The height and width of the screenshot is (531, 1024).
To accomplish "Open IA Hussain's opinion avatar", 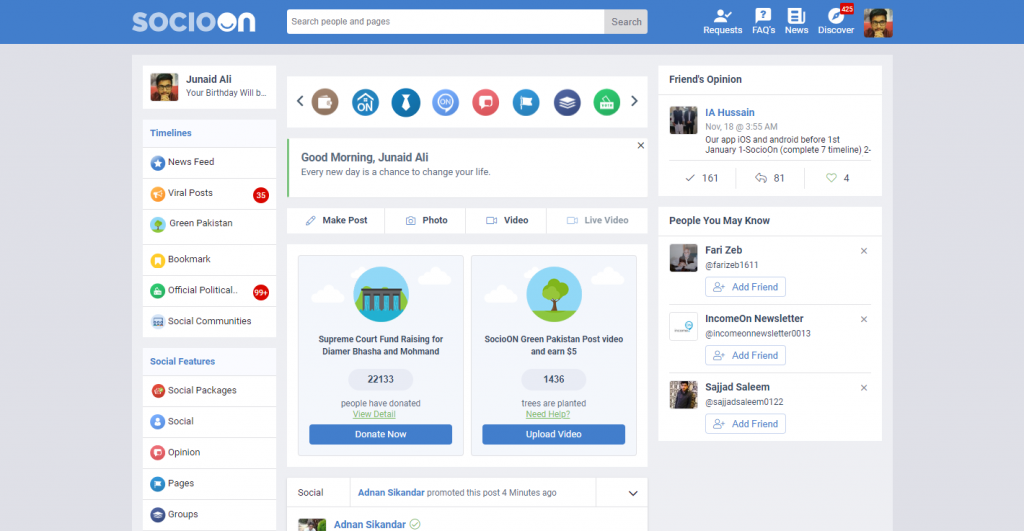I will 683,120.
